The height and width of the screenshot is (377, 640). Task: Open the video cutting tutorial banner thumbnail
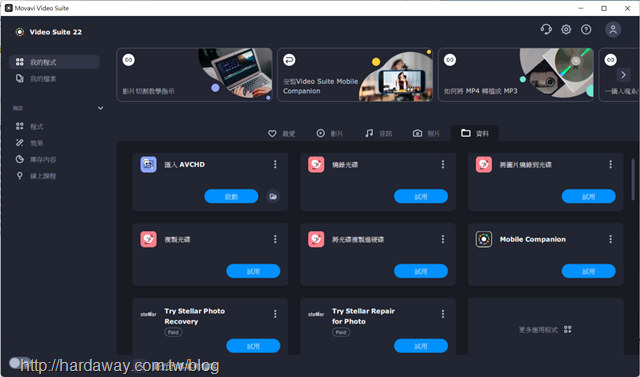pyautogui.click(x=235, y=73)
